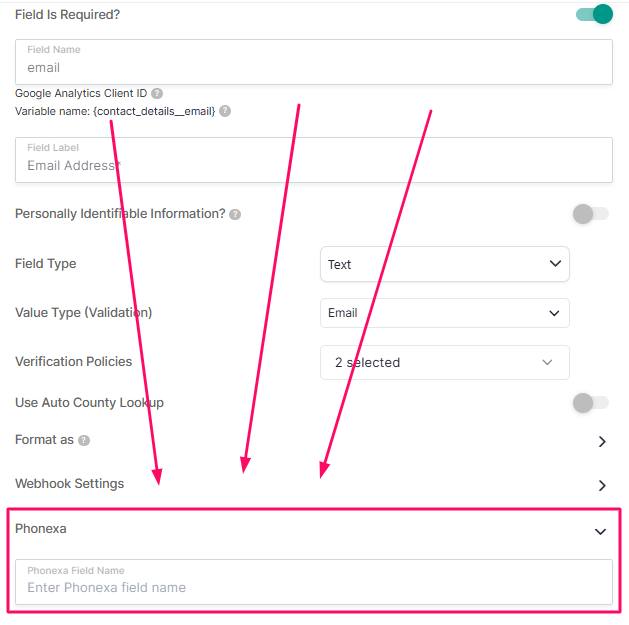The height and width of the screenshot is (625, 629).
Task: Click the Webhook Settings label
Action: pos(69,484)
